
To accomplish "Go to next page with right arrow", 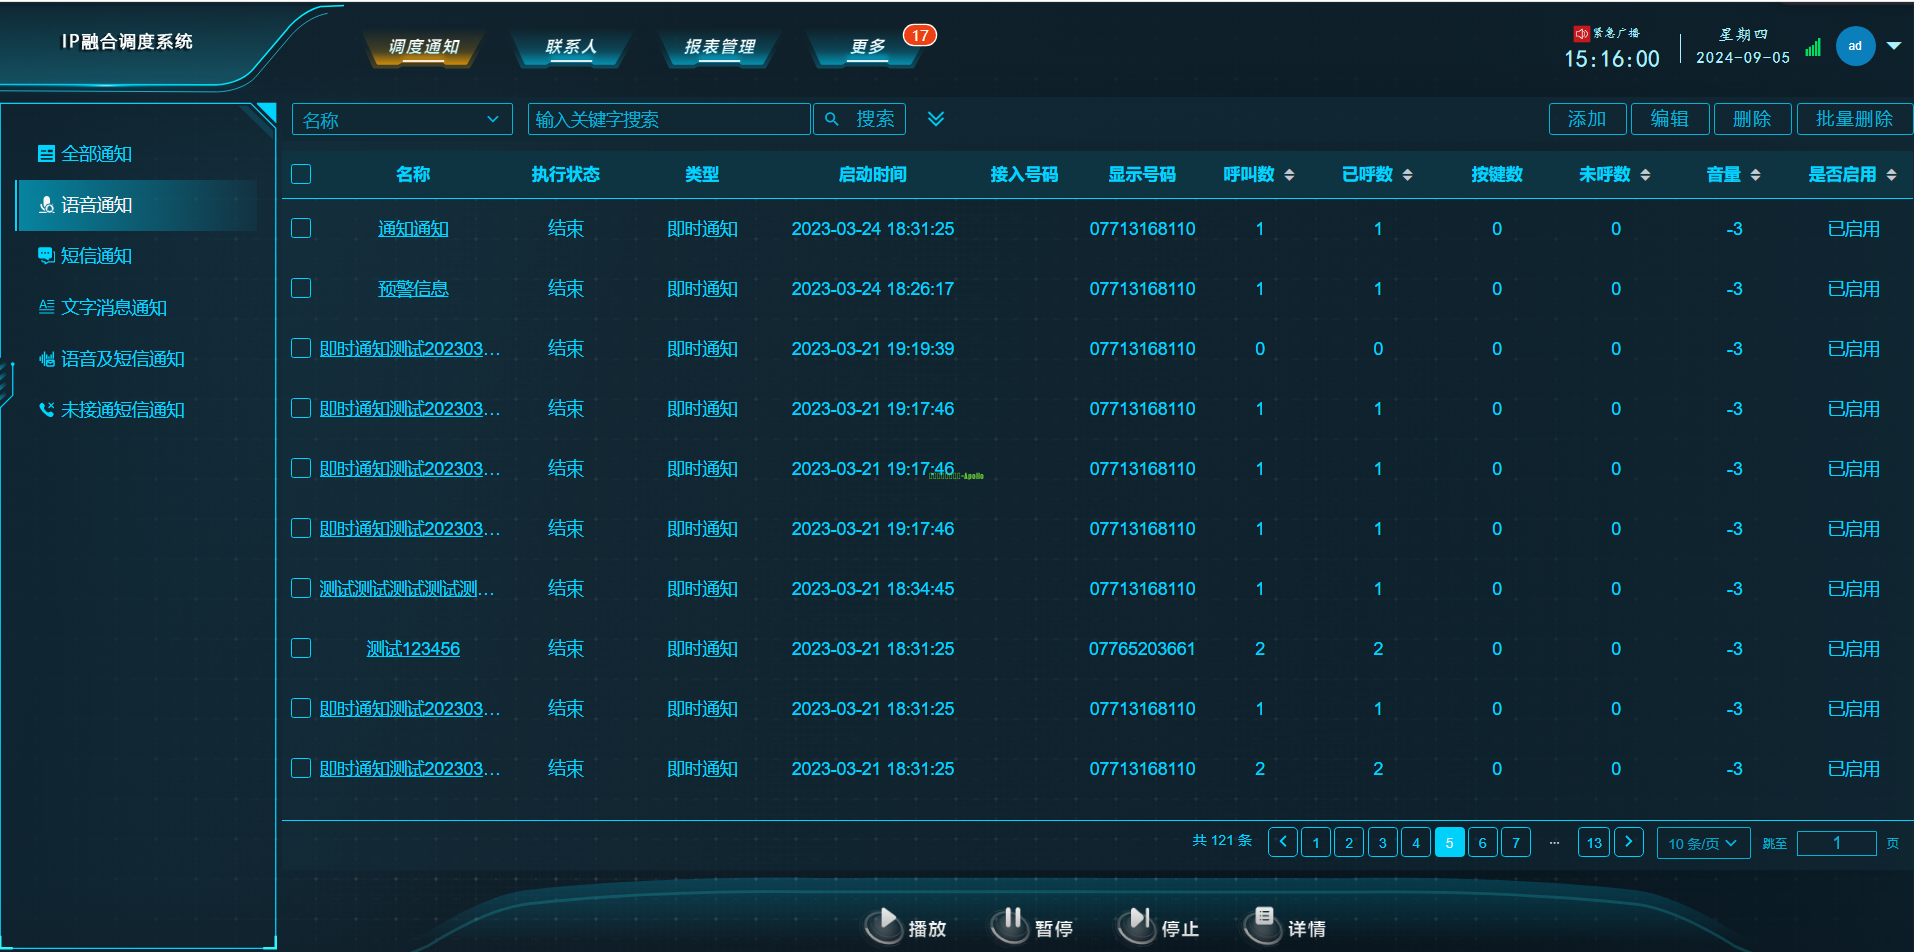I will tap(1628, 842).
